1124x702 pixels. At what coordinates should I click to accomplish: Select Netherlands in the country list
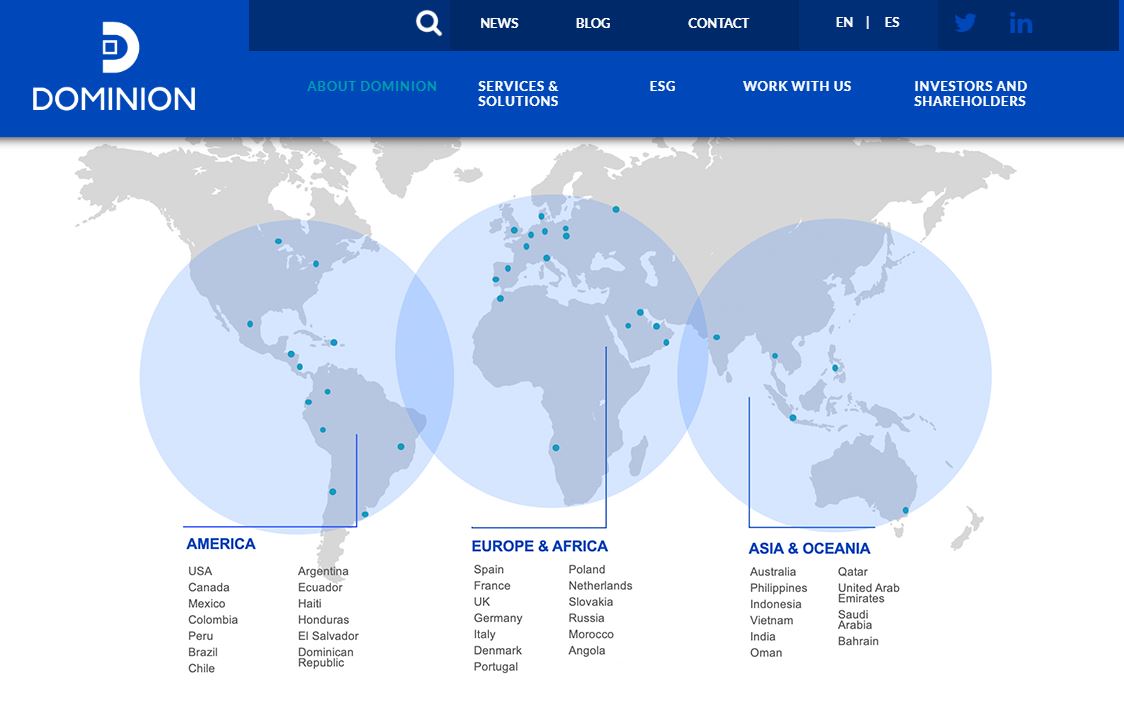[601, 586]
